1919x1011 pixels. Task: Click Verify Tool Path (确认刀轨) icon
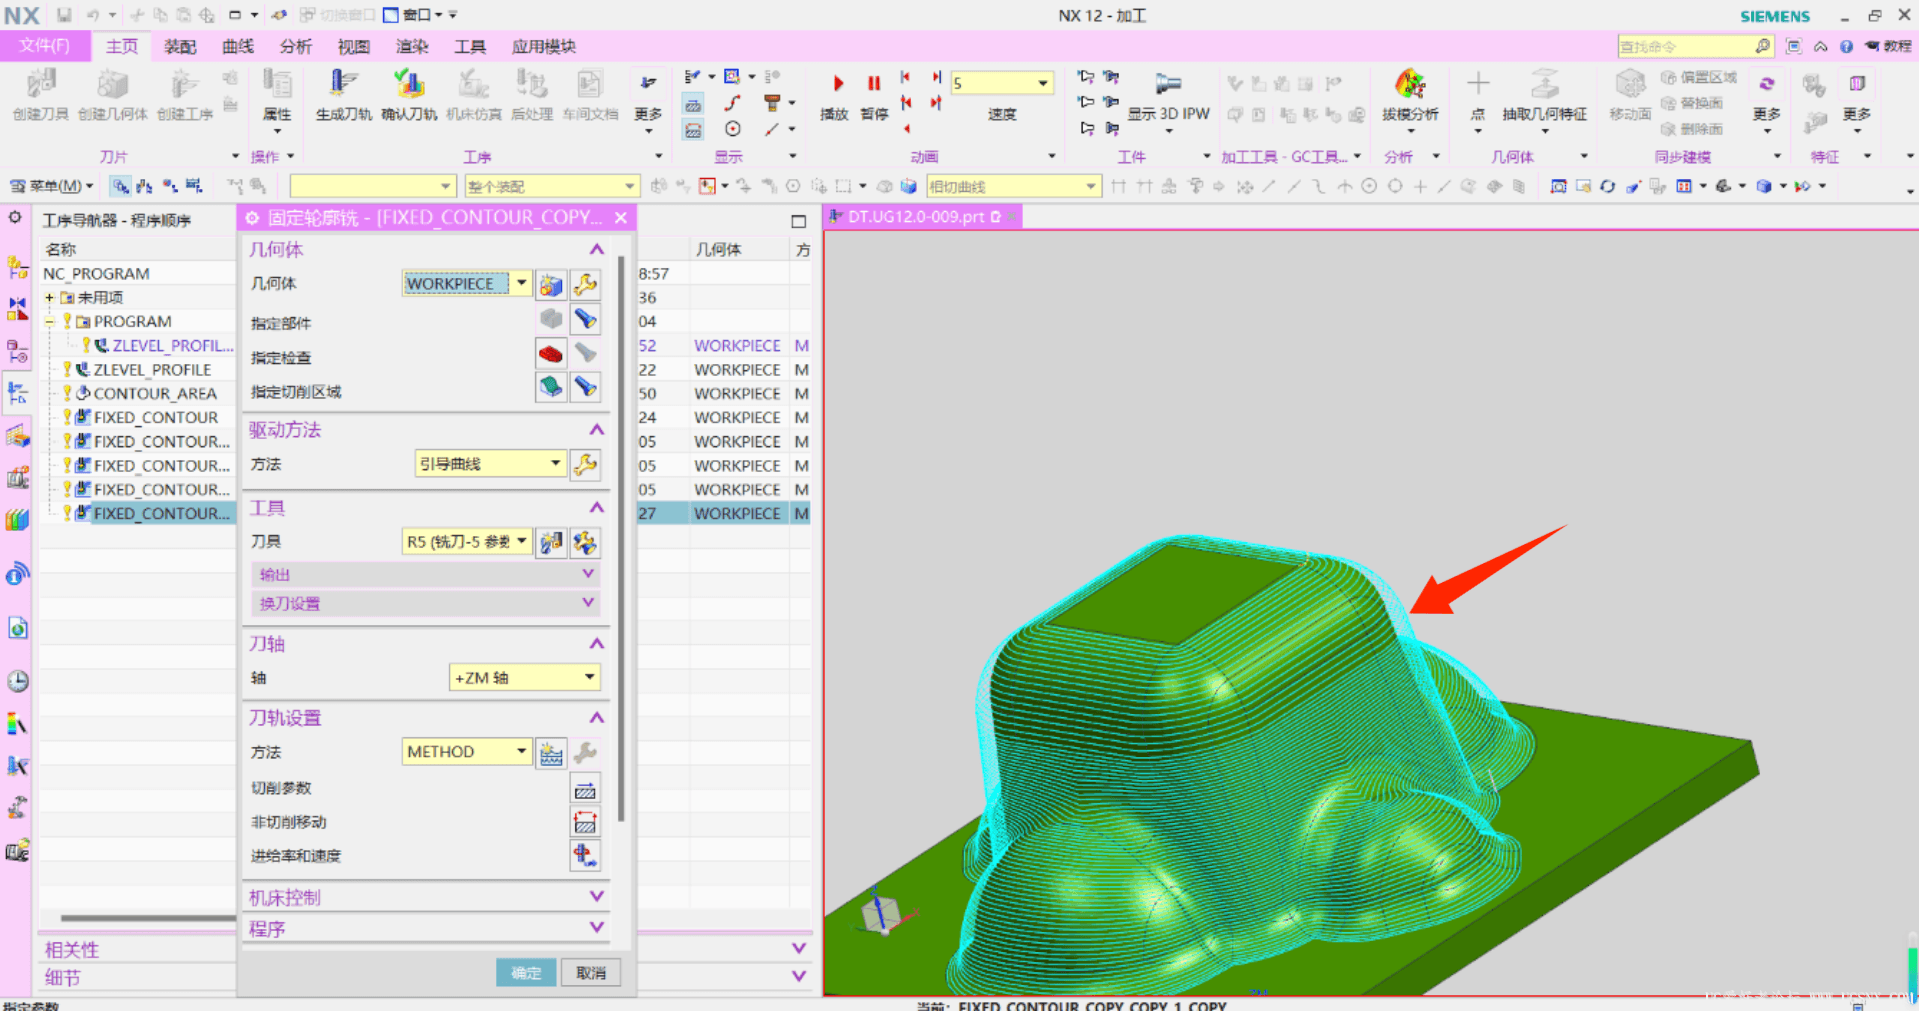(408, 84)
